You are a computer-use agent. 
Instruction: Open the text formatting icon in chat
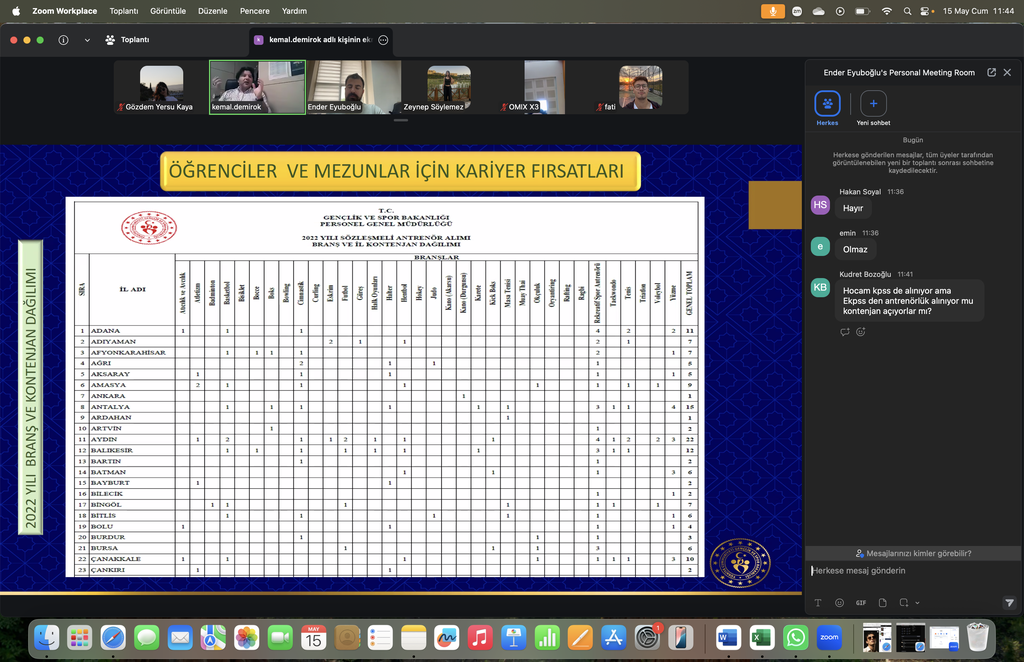pyautogui.click(x=818, y=603)
